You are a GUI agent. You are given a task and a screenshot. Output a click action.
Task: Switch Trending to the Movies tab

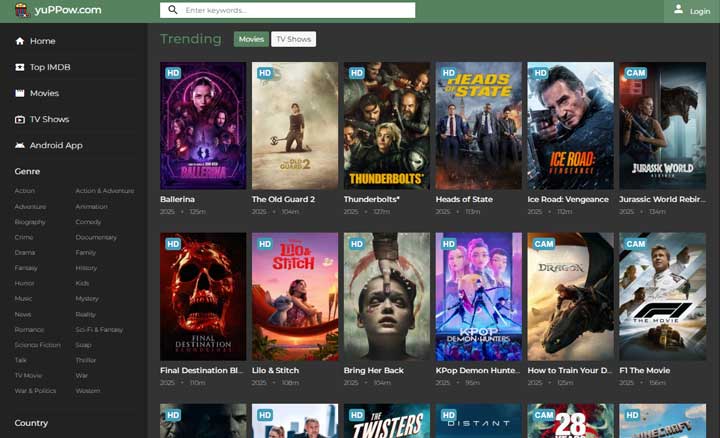pyautogui.click(x=251, y=39)
